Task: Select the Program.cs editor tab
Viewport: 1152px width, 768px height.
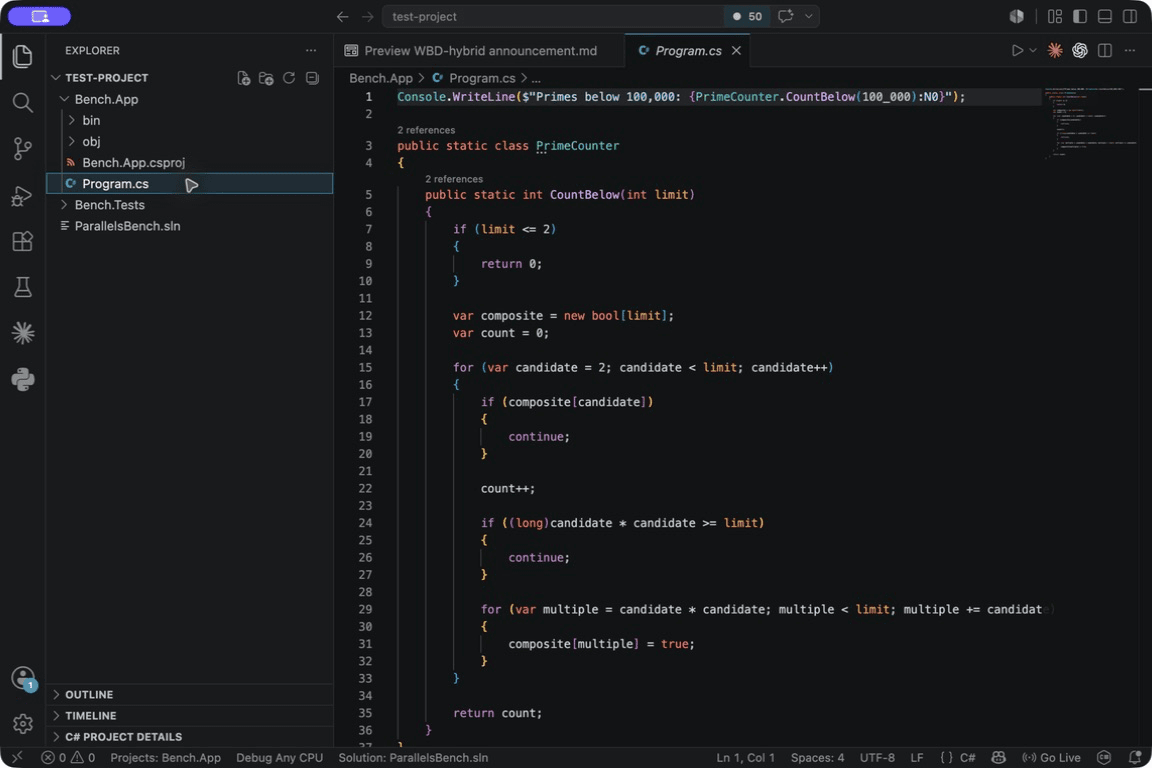Action: point(688,51)
